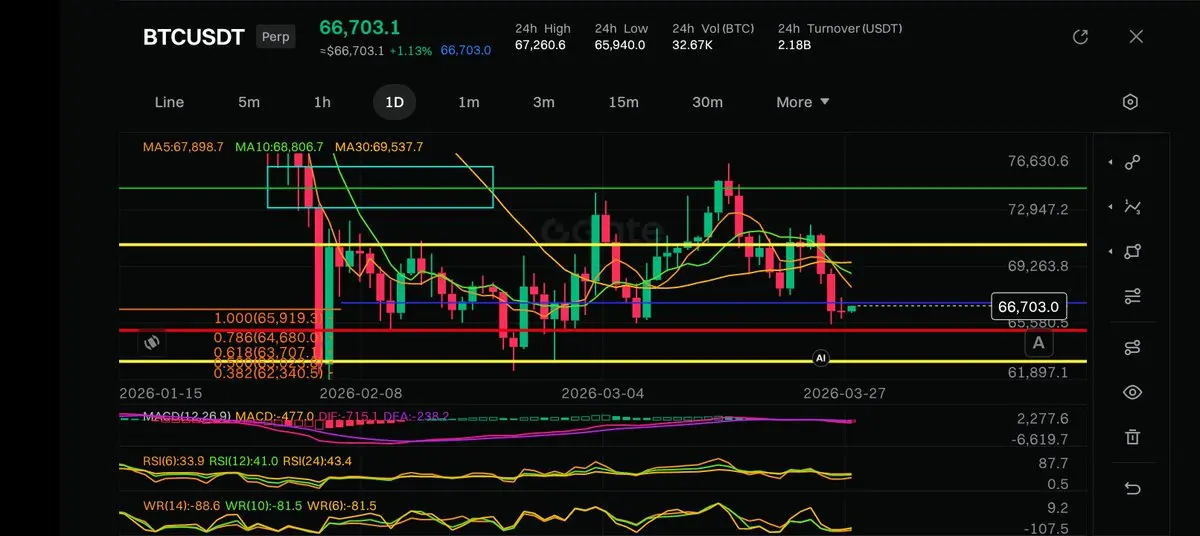Expand wave tools submenu arrow
This screenshot has width=1200, height=536.
coord(1110,207)
